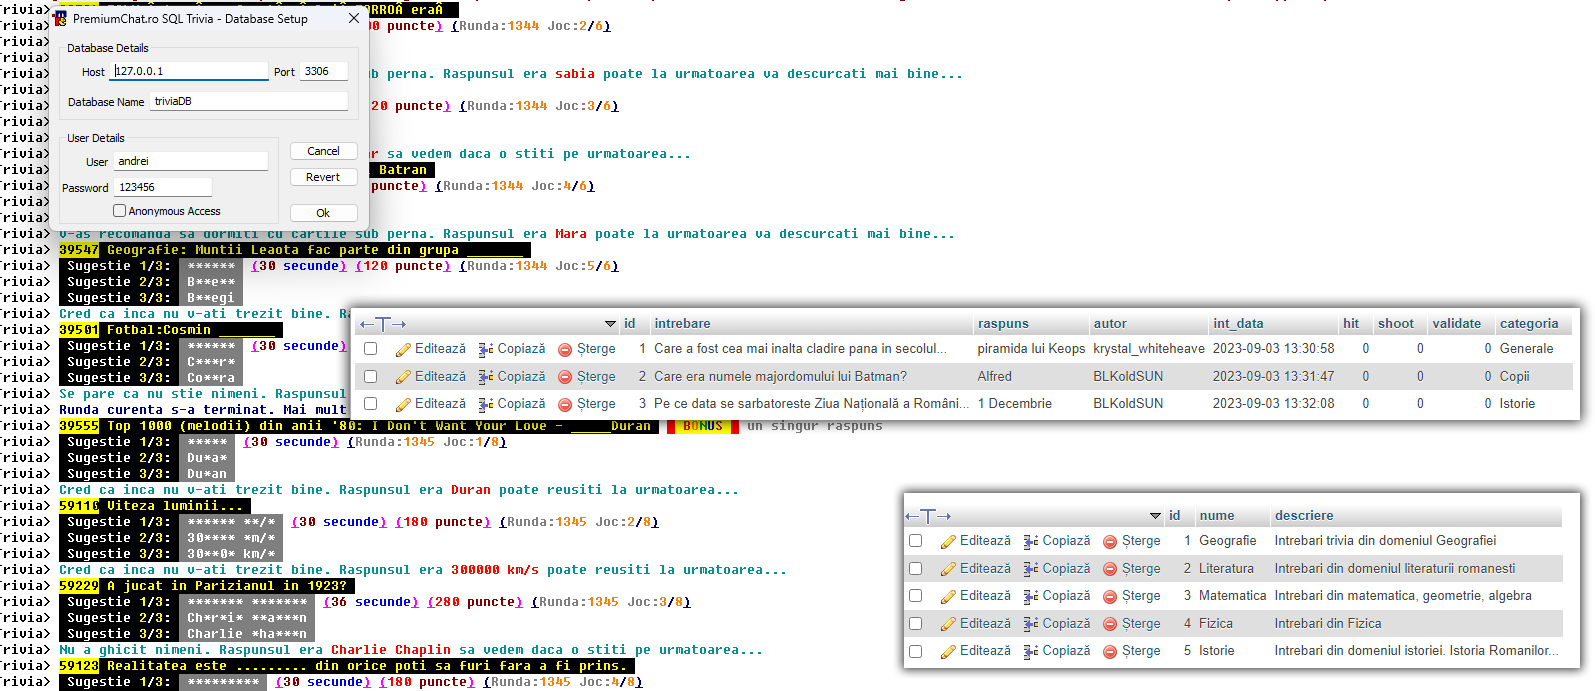Click the copy icon for Matematica row
Screen dimensions: 1595x691
(x=1031, y=596)
